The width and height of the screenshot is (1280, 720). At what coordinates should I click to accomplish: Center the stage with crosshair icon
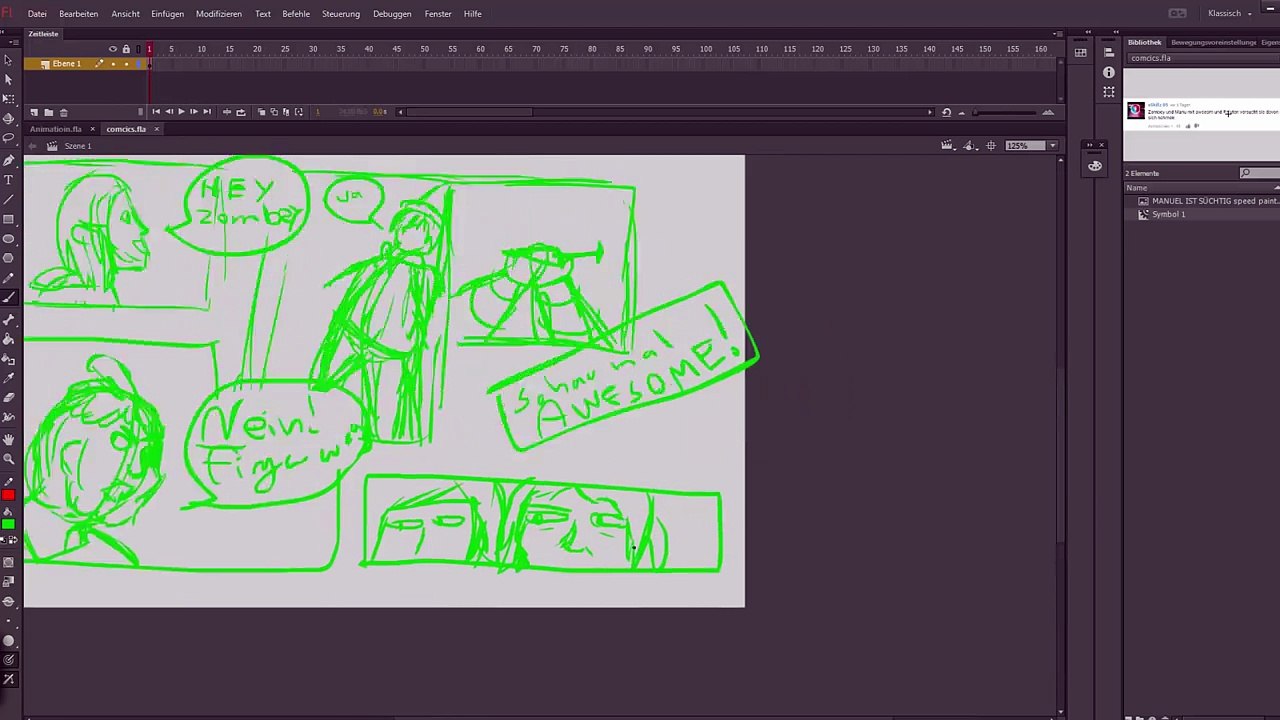pos(991,146)
